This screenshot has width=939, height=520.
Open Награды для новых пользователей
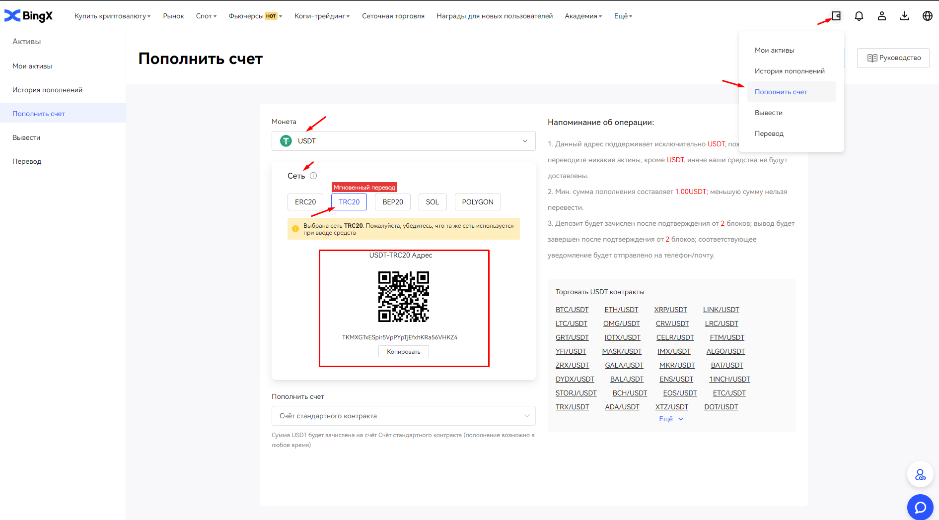coord(495,16)
